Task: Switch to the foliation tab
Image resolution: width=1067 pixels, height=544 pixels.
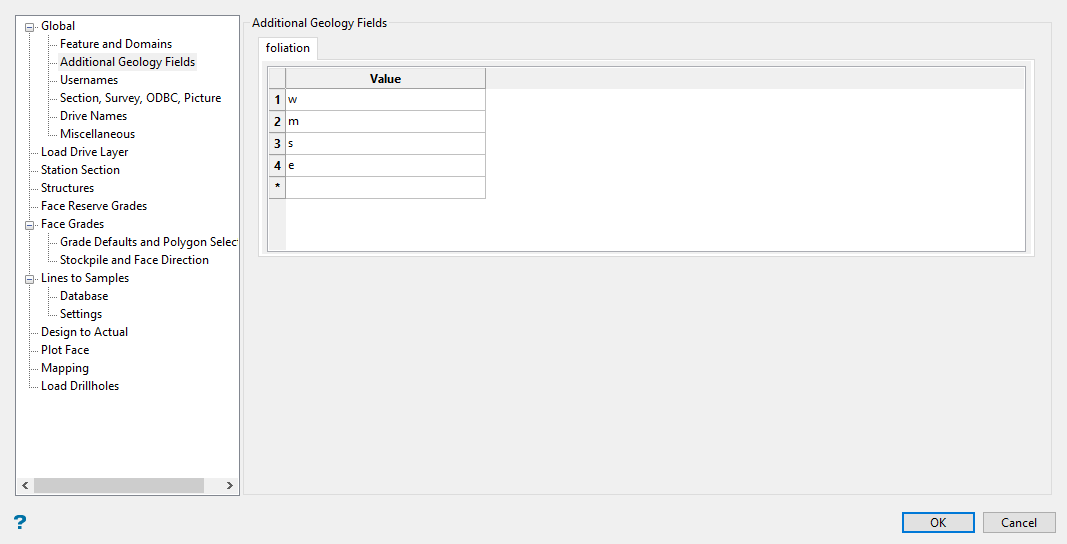Action: [x=288, y=48]
